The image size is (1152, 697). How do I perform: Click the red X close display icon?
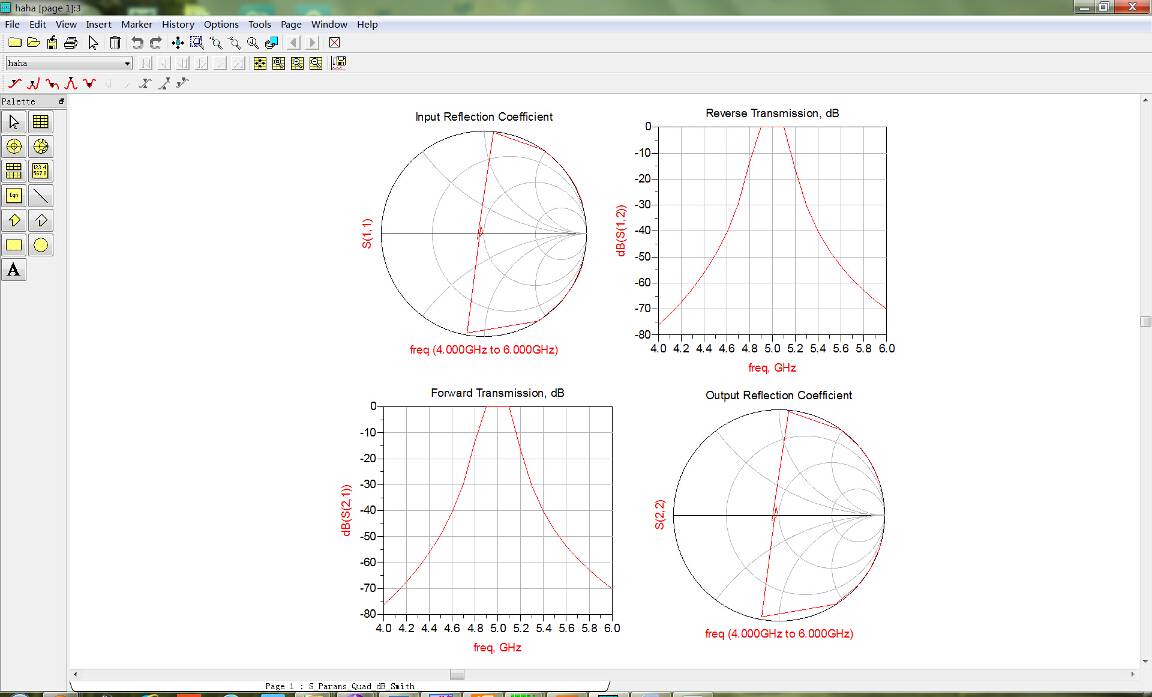pos(334,43)
